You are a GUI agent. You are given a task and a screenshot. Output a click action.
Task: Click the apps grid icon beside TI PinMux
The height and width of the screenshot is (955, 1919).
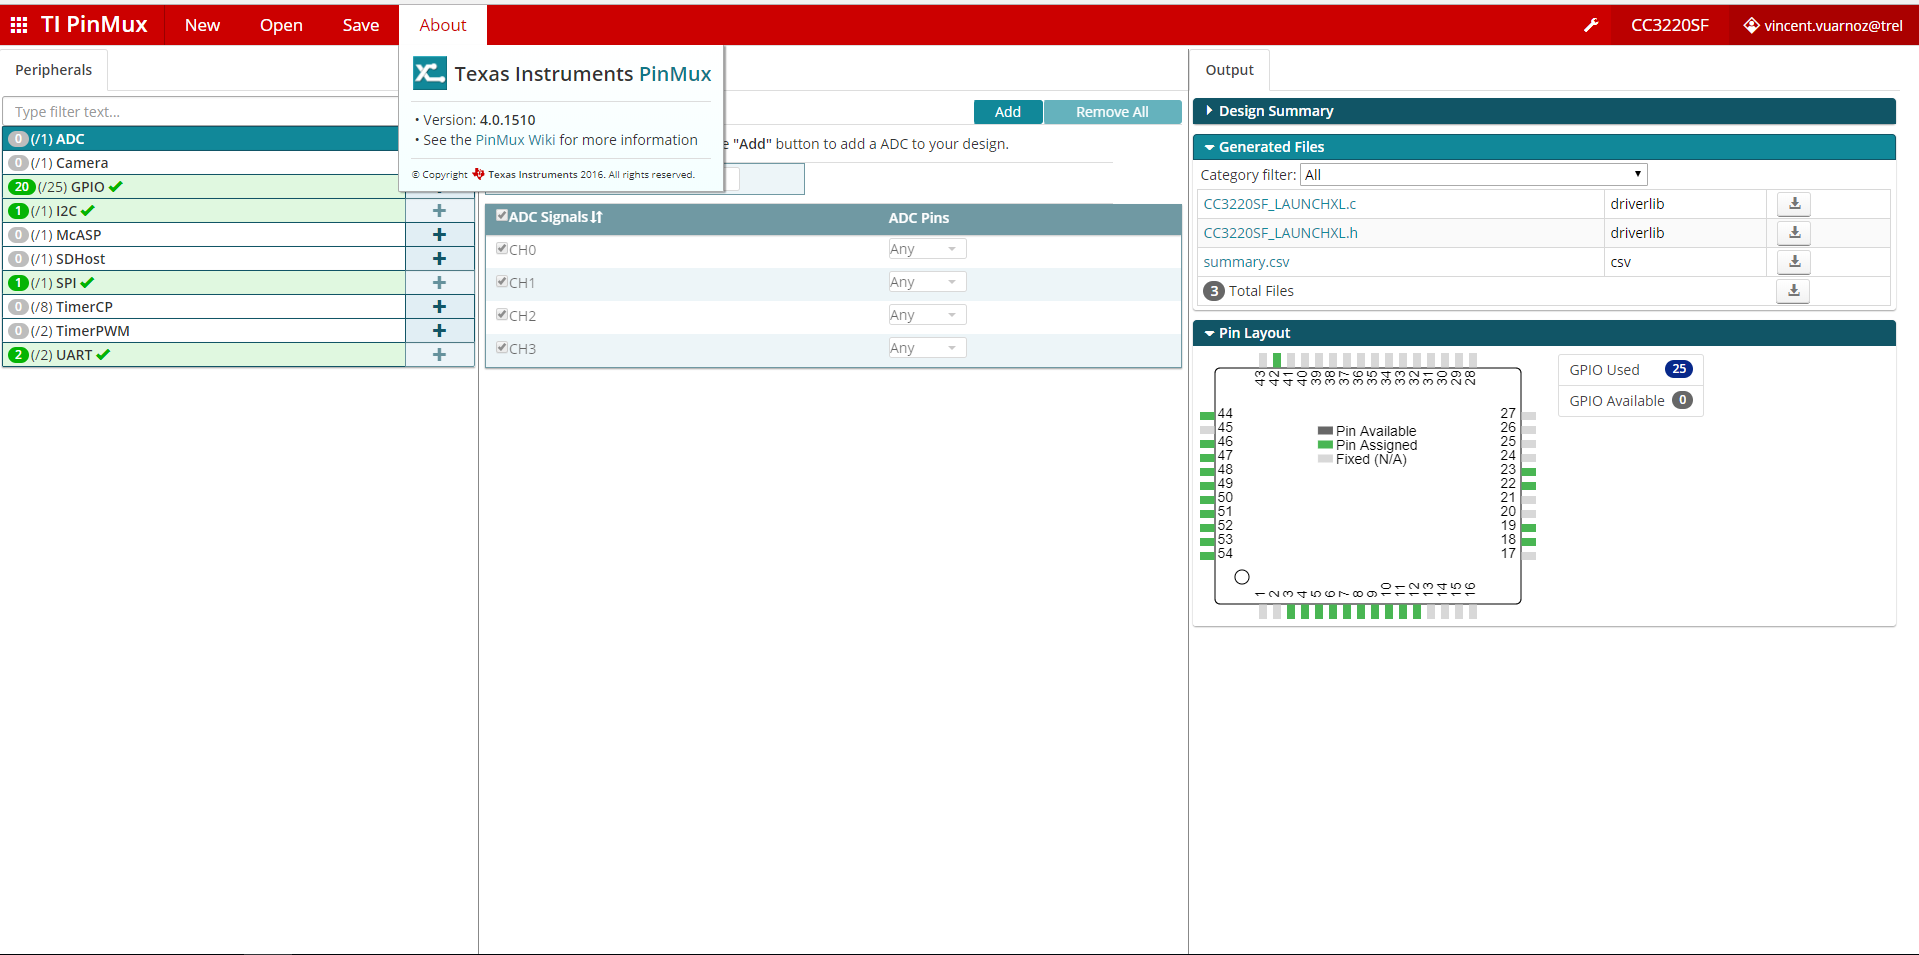point(19,25)
